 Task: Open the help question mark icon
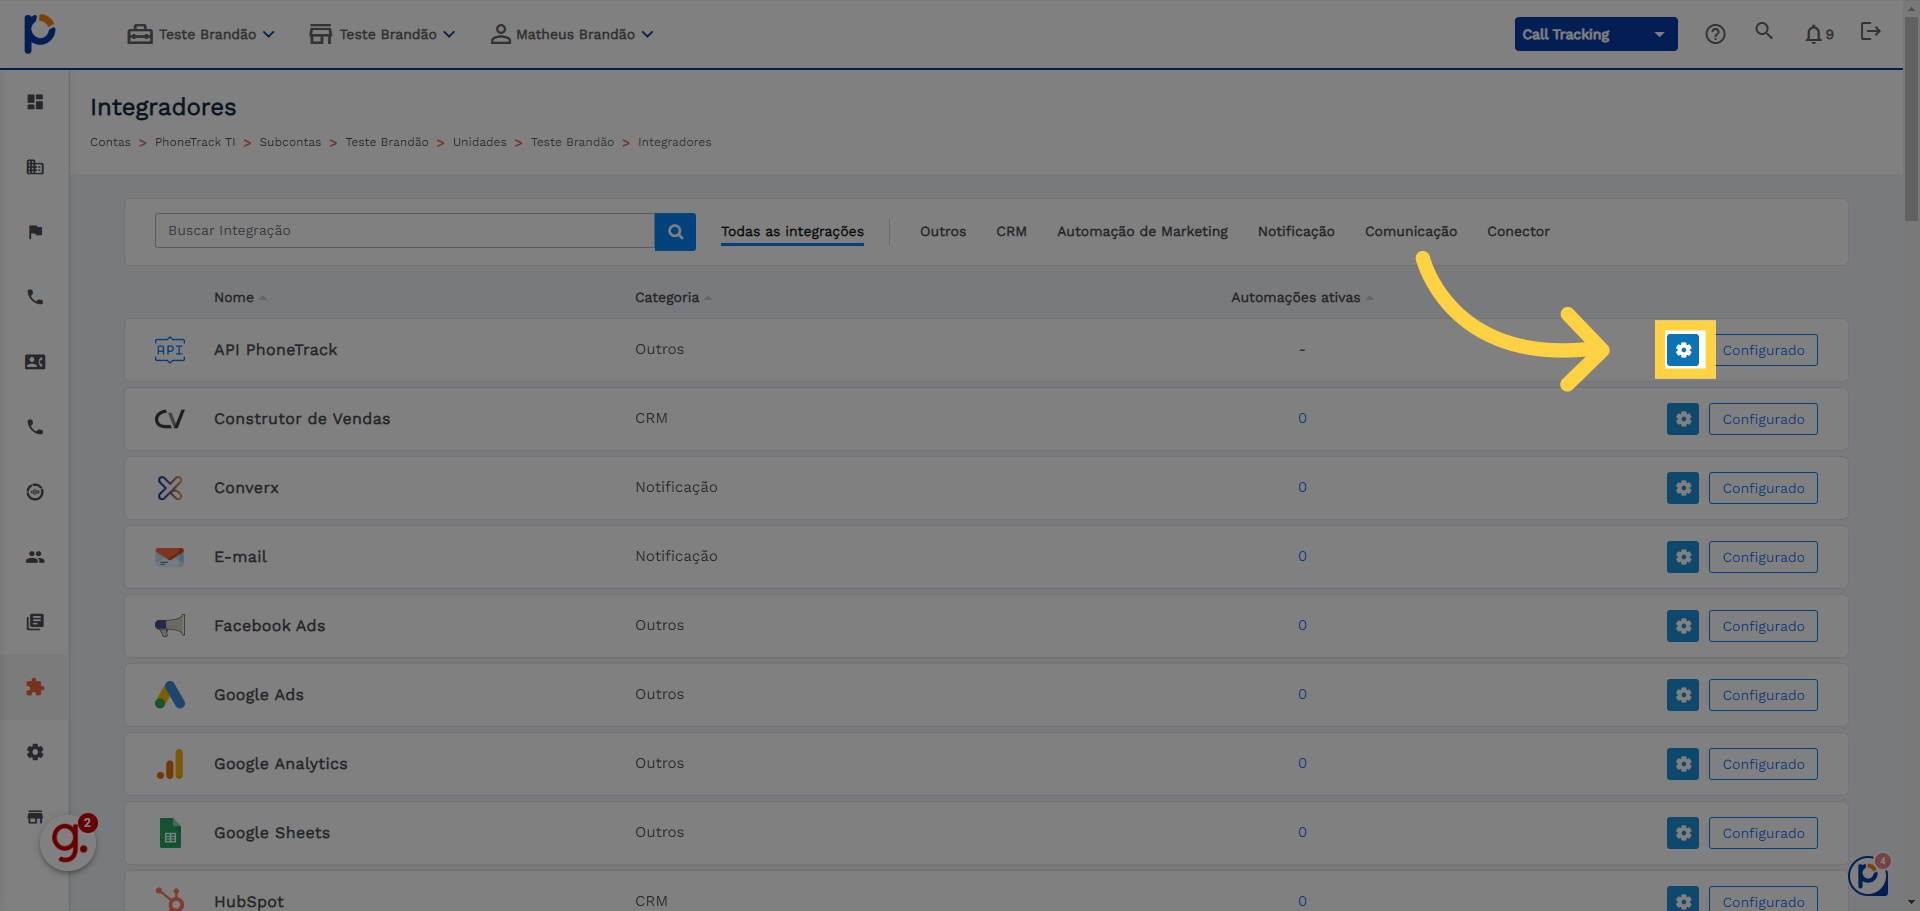pyautogui.click(x=1715, y=34)
